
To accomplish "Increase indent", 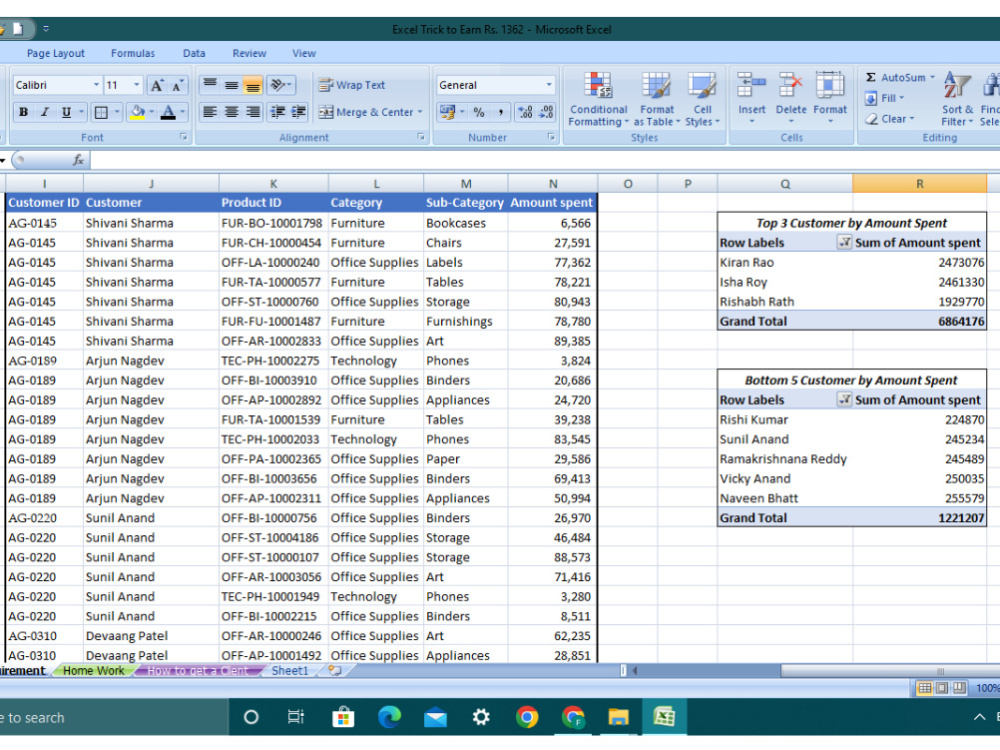I will point(298,112).
